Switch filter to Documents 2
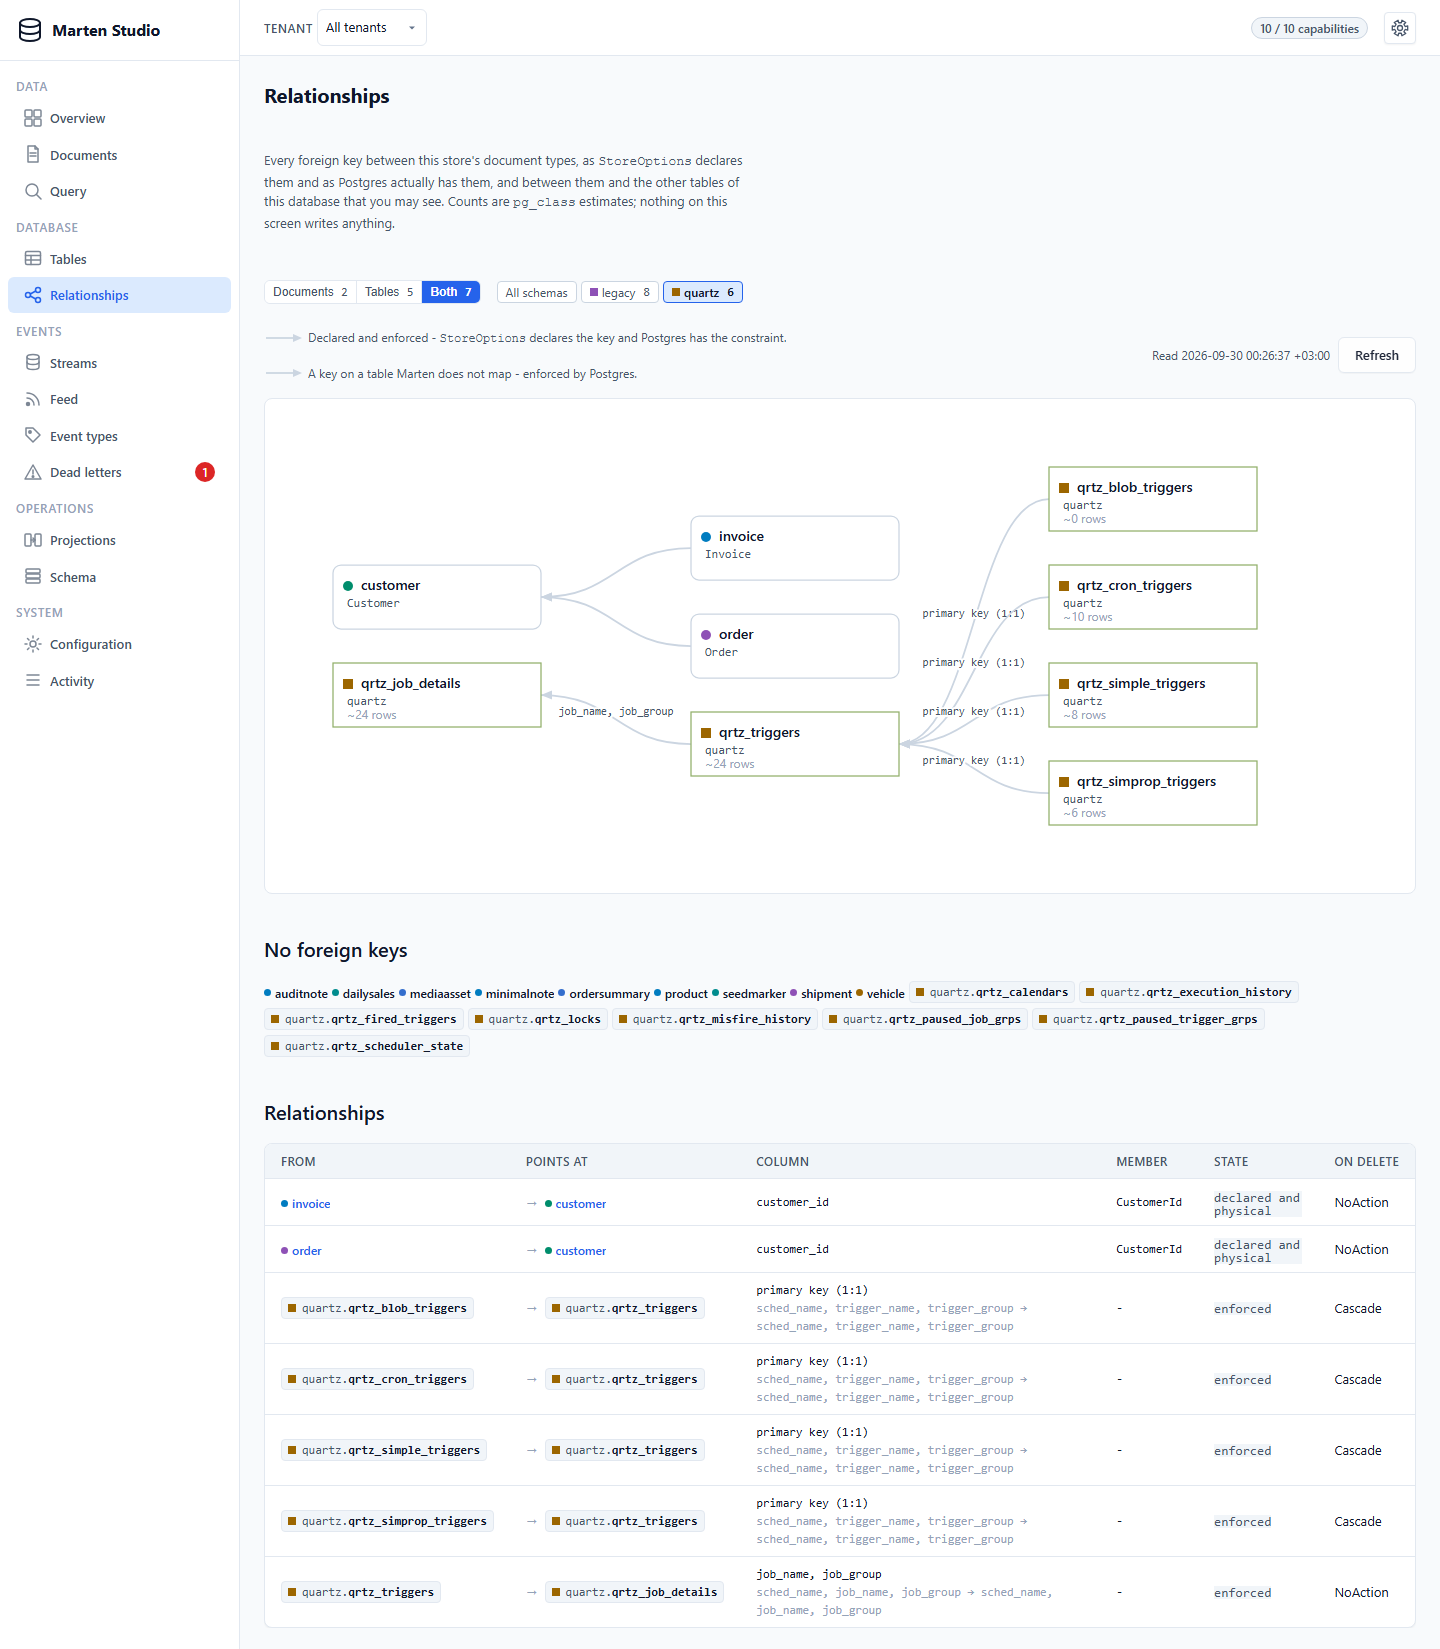Viewport: 1440px width, 1649px height. pos(310,292)
